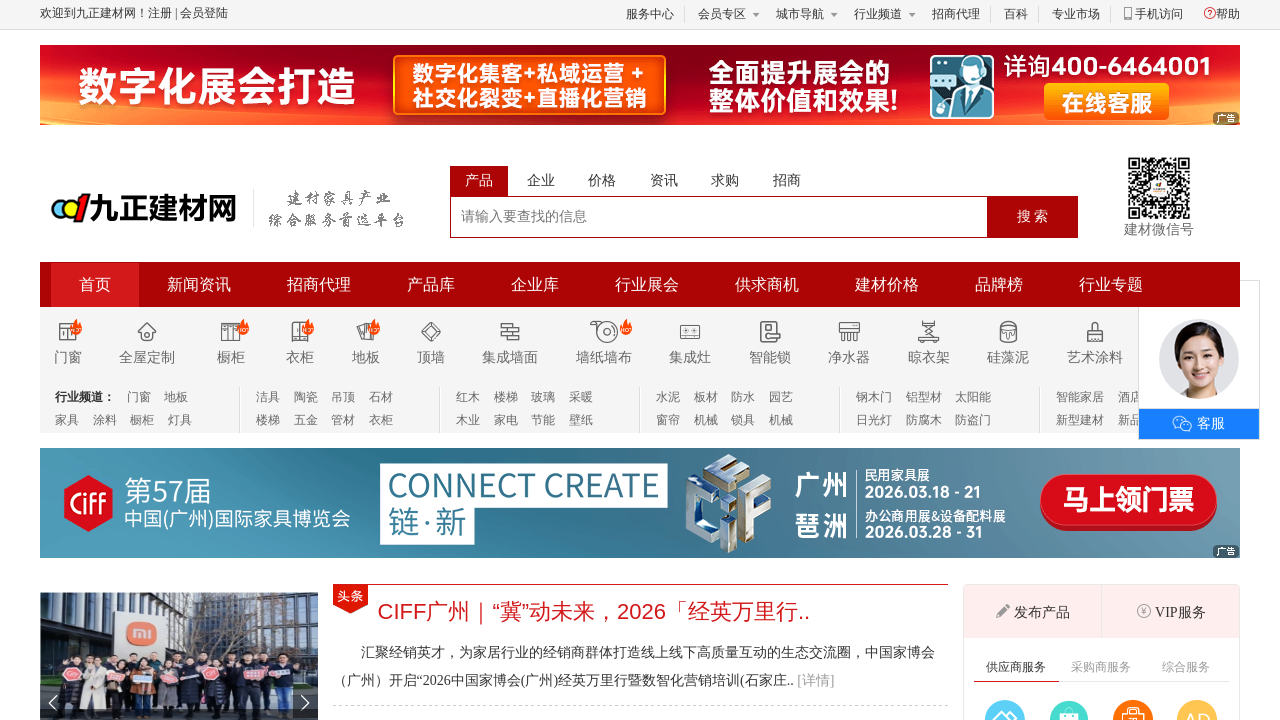Open 招商代理 in main navigation bar
This screenshot has height=720, width=1280.
coord(319,285)
